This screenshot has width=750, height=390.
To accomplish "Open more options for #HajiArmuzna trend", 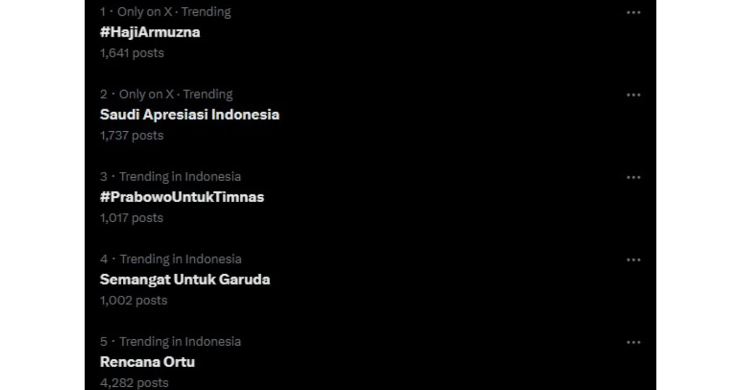I will click(x=633, y=13).
